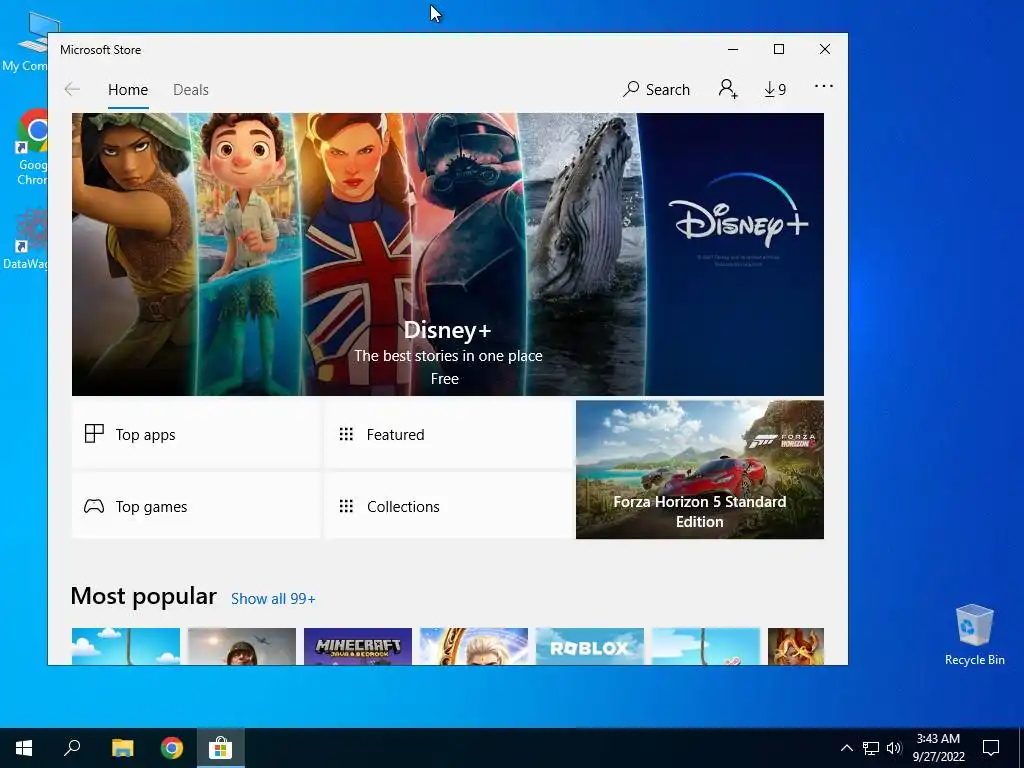Open Collections tile
Image resolution: width=1024 pixels, height=768 pixels.
tap(449, 506)
